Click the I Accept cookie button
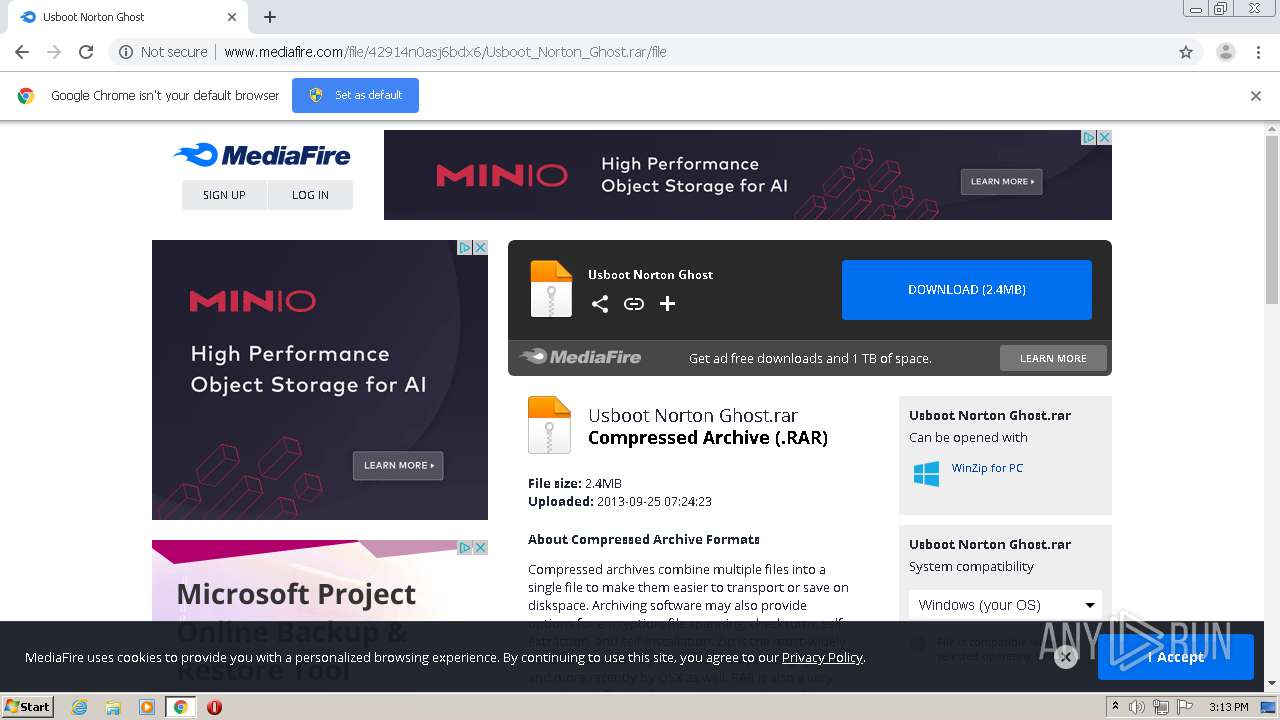This screenshot has width=1280, height=720. (x=1176, y=657)
